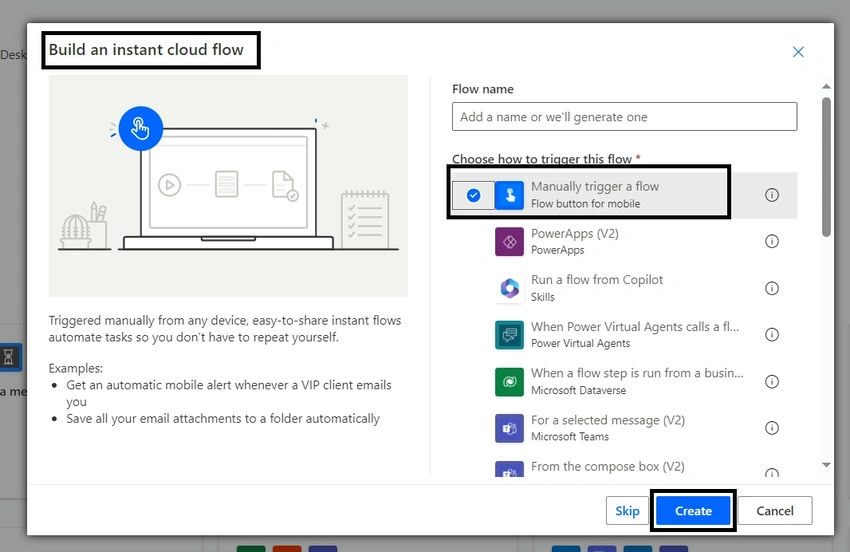Close the instant cloud flow dialog
Viewport: 850px width, 552px height.
(x=798, y=52)
